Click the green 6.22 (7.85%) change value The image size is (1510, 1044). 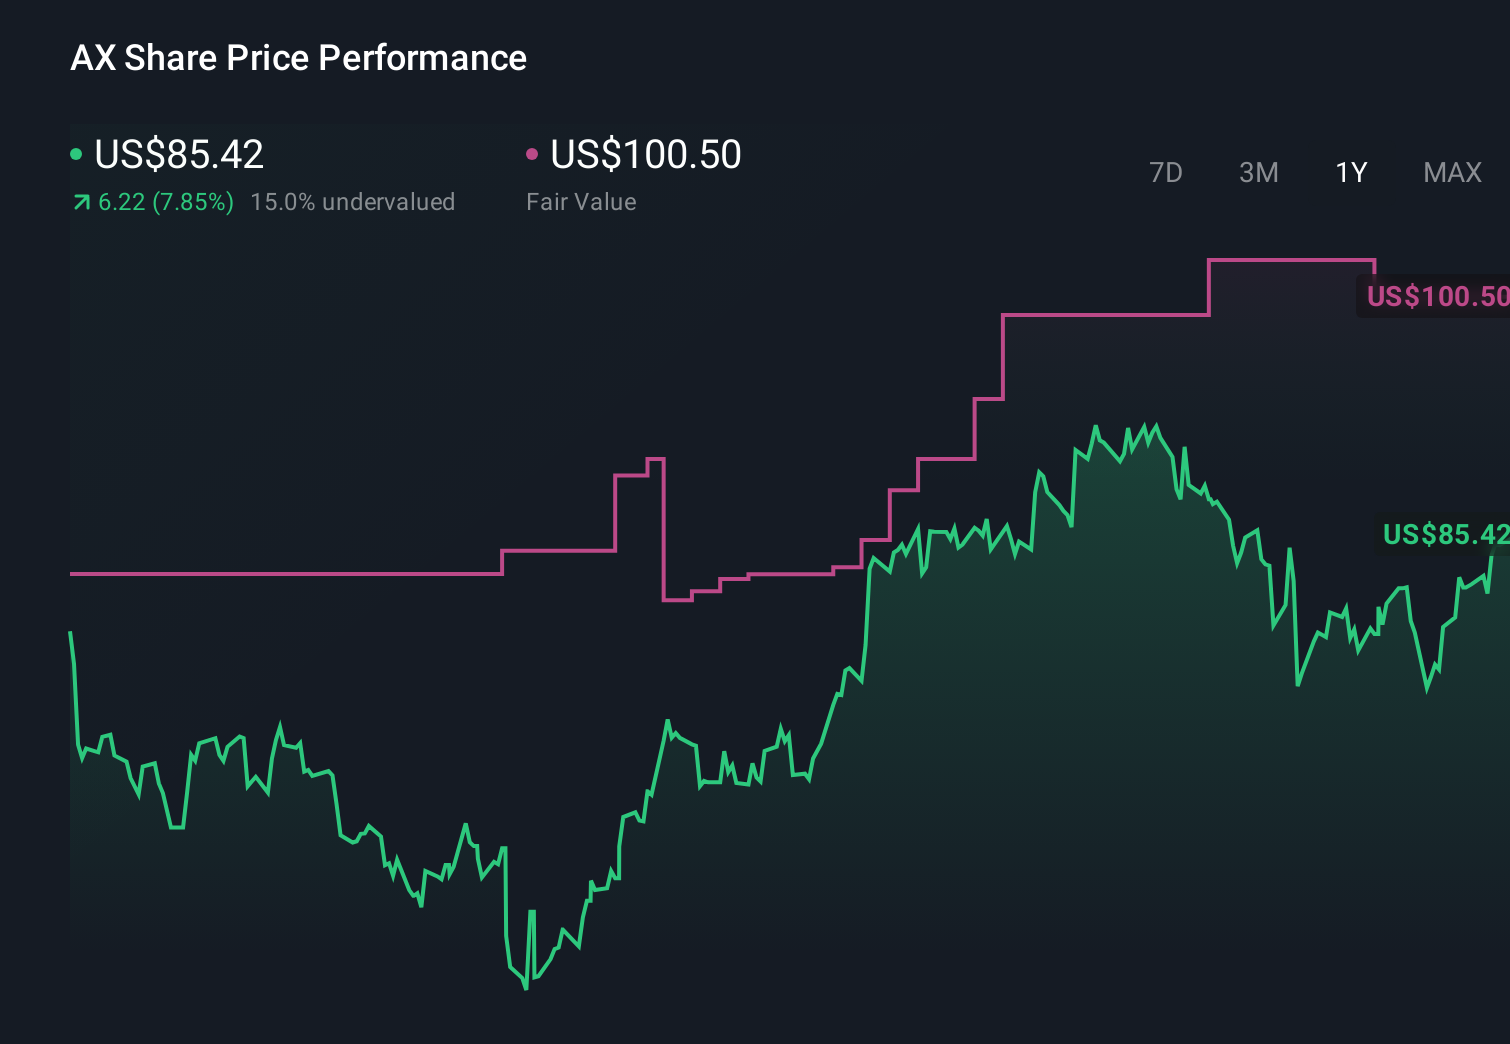coord(165,201)
